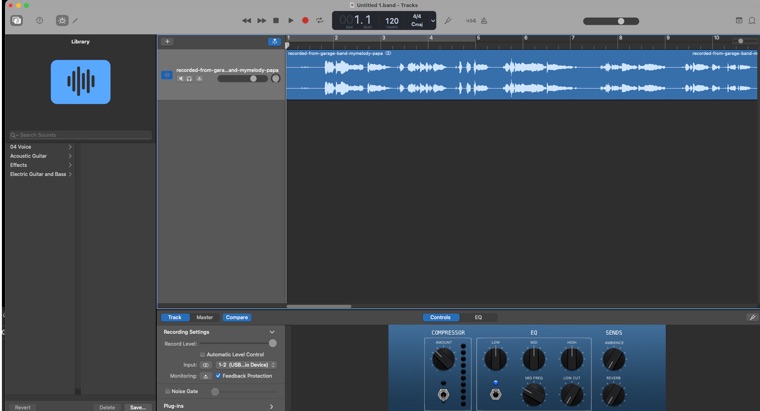
Task: Toggle the Library button in the toolbar
Action: 16,20
